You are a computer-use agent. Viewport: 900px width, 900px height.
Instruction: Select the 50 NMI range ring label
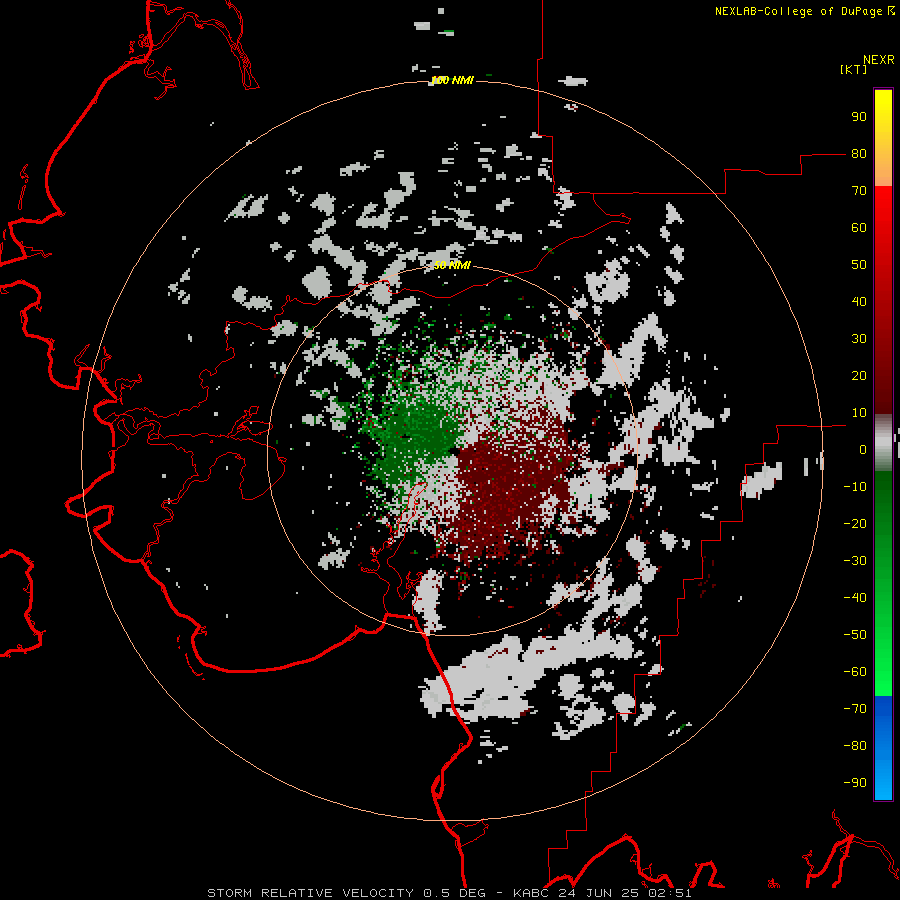452,265
